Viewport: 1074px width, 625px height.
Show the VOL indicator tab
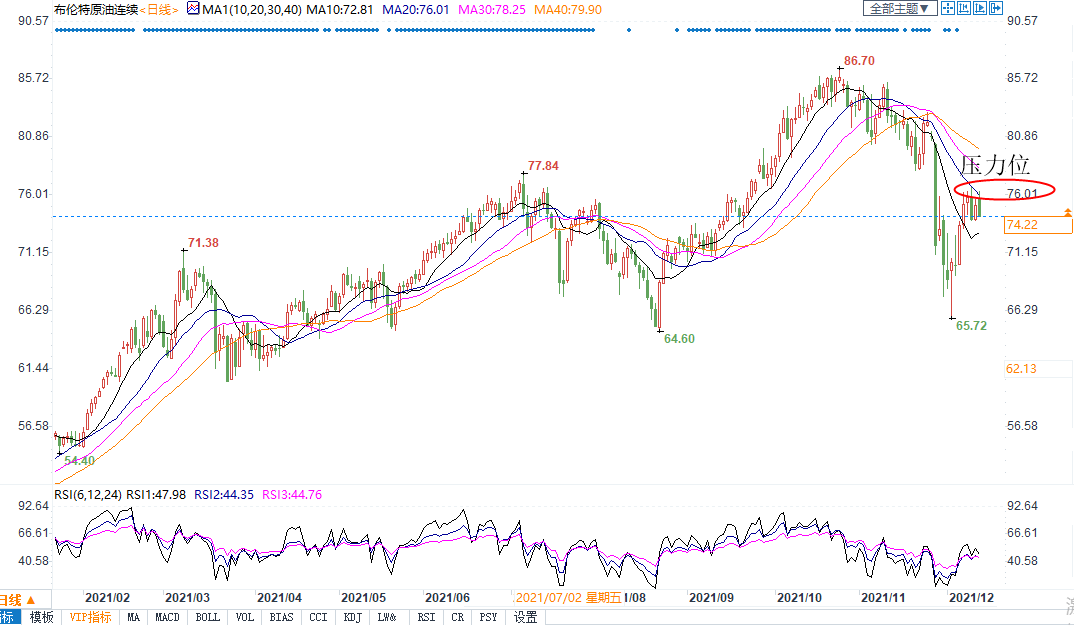pyautogui.click(x=246, y=617)
